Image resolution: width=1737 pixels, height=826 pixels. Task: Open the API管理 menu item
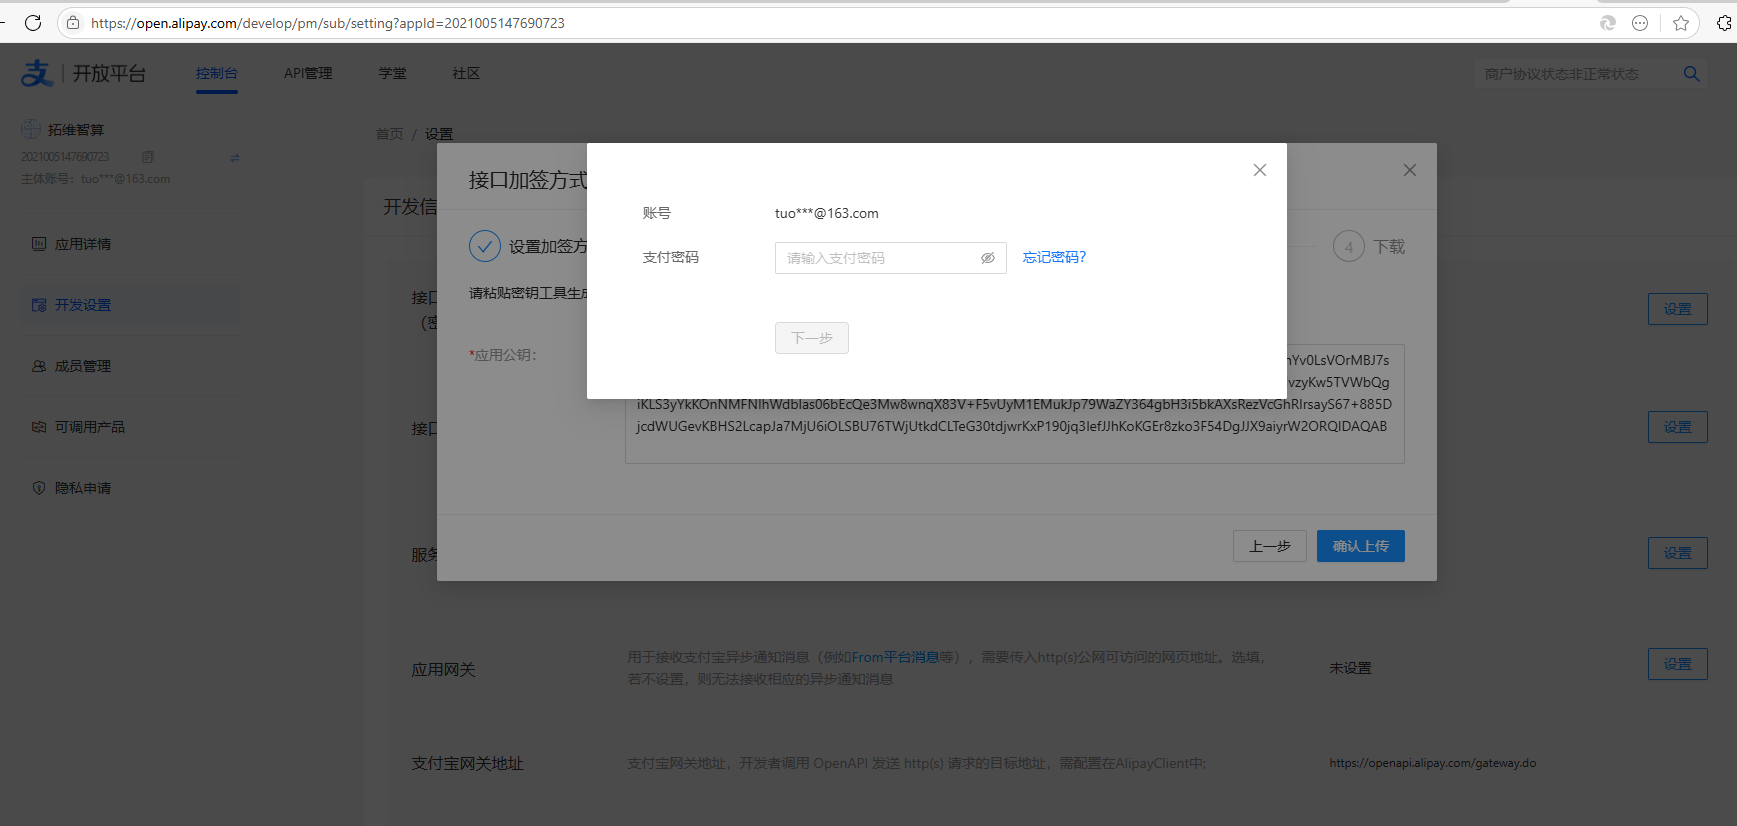pos(308,73)
